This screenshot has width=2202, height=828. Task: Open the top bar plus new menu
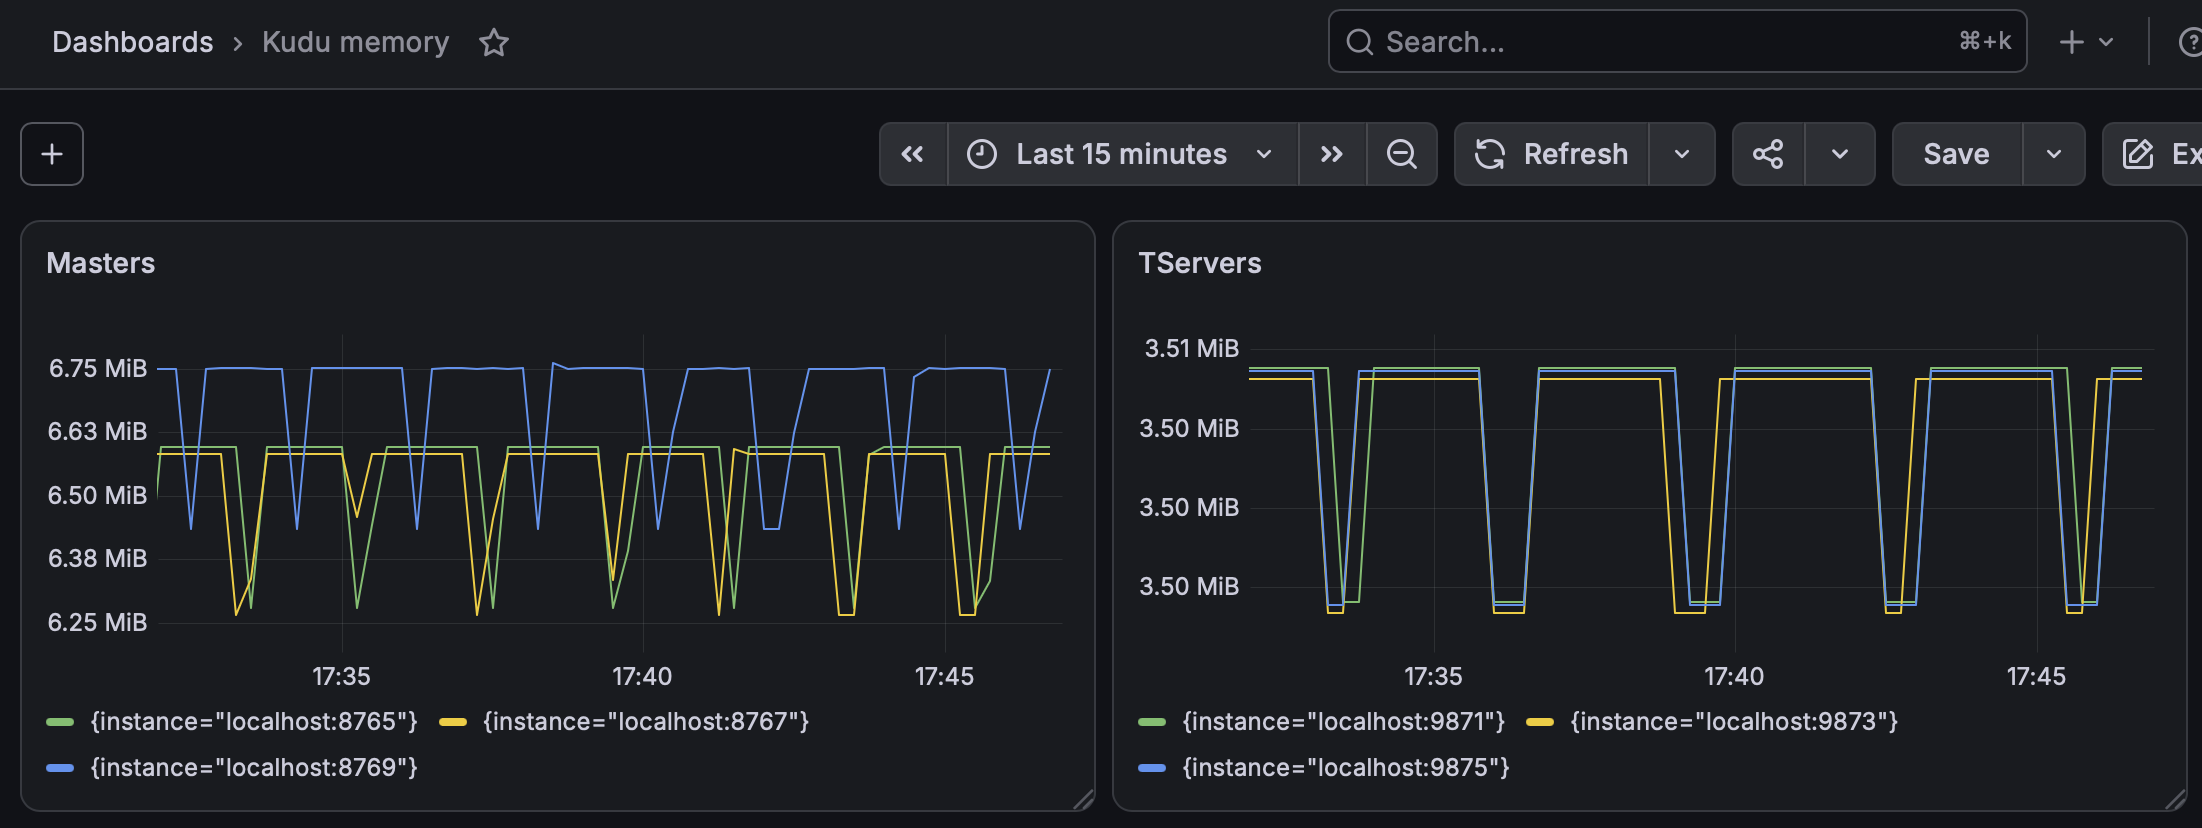tap(2086, 42)
